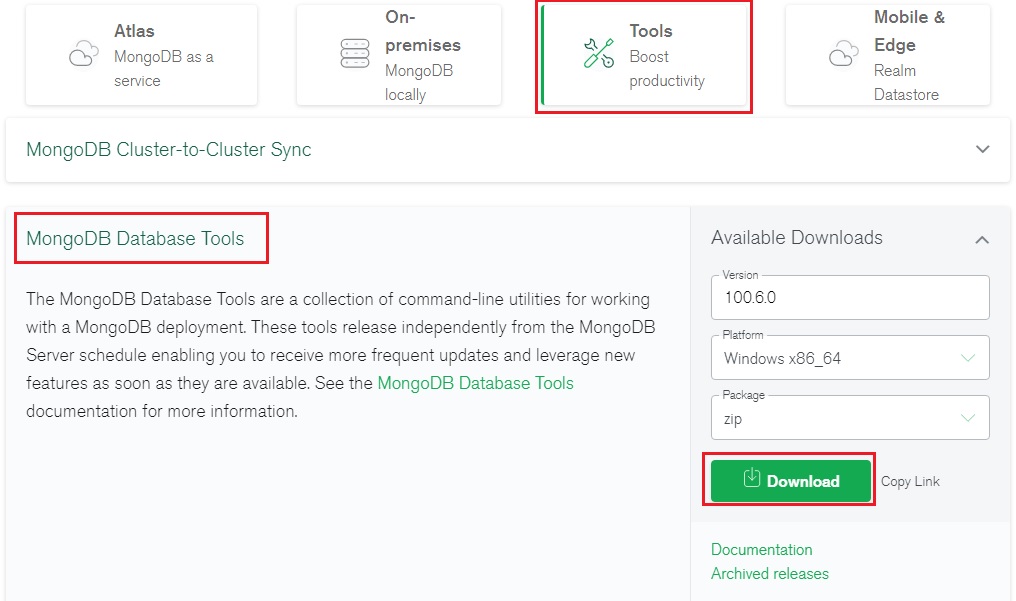Open the Atlas MongoDB as a service tab
This screenshot has width=1016, height=601.
tap(141, 55)
